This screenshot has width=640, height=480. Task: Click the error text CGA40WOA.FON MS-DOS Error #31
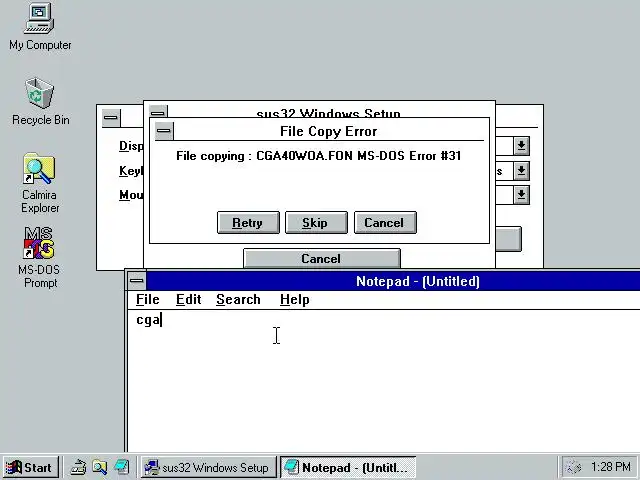coord(359,156)
